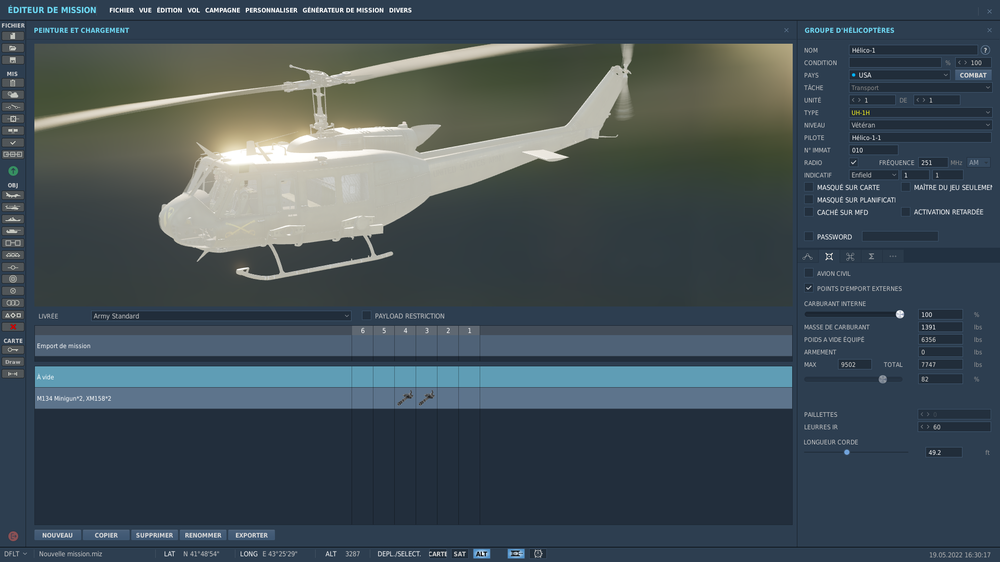Click the Copier button
This screenshot has height=562, width=1000.
click(x=106, y=535)
